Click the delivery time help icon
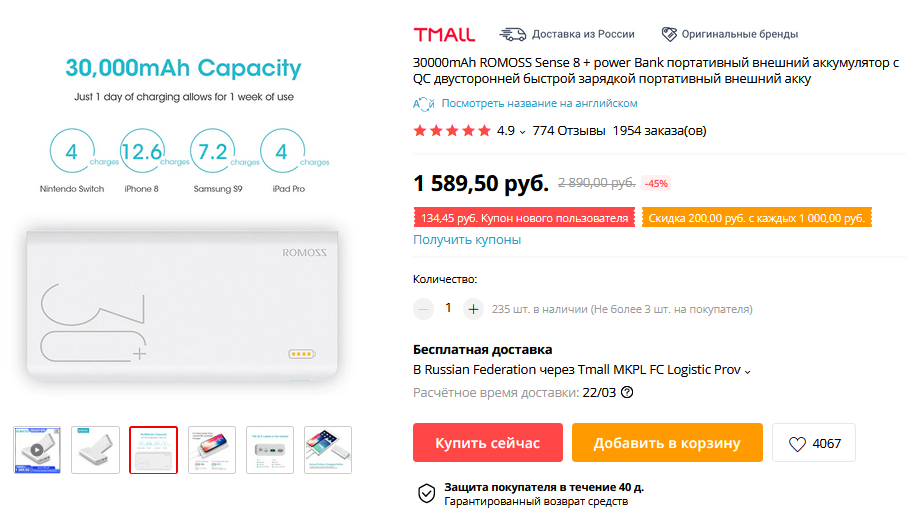The height and width of the screenshot is (530, 917). click(x=627, y=392)
